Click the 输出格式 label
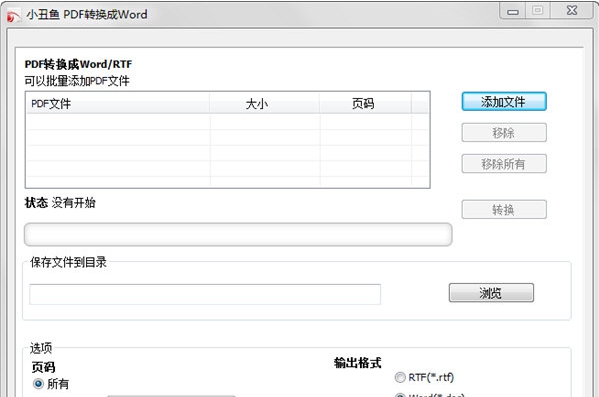599x397 pixels. [x=358, y=363]
